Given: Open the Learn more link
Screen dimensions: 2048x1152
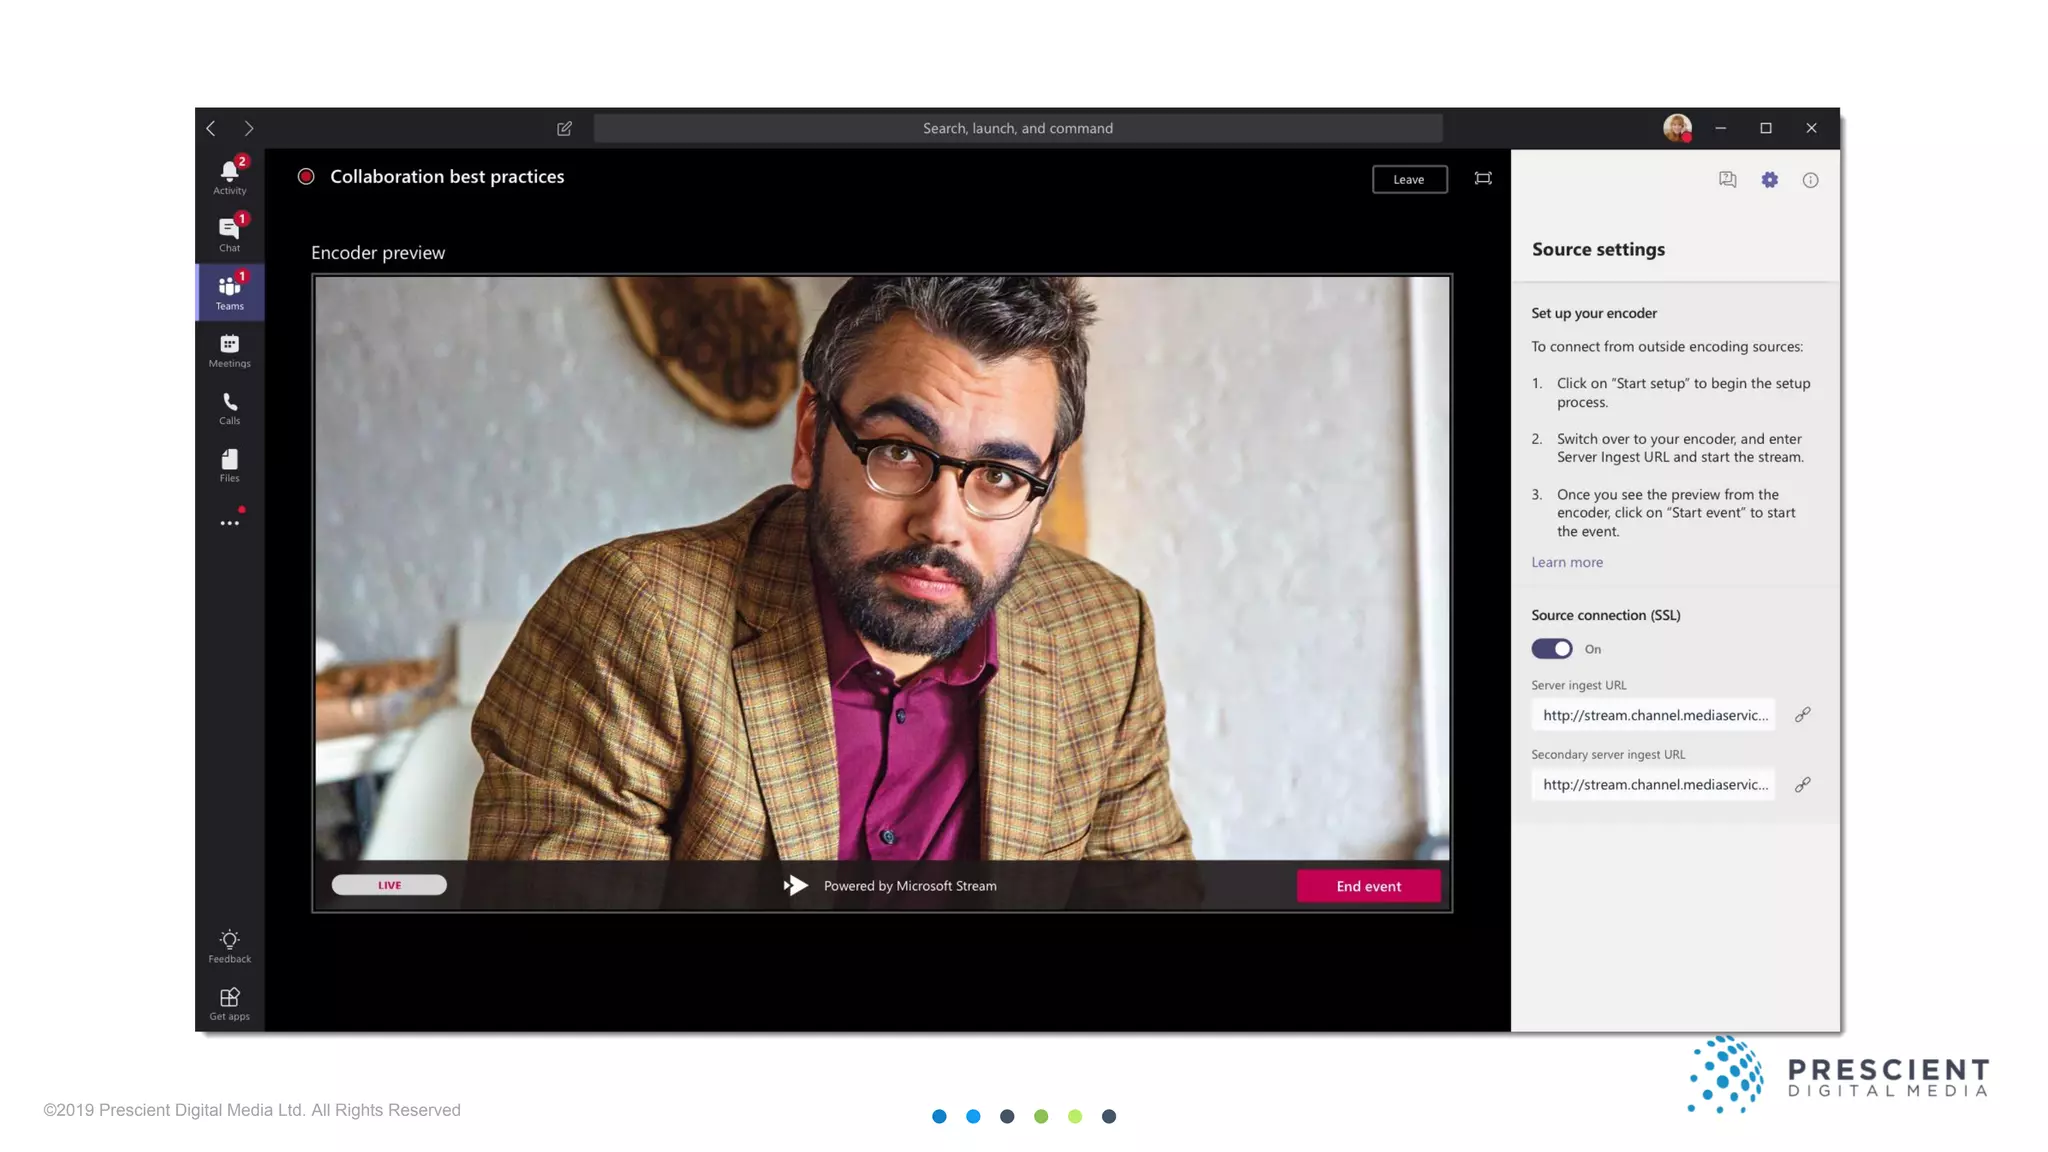Looking at the screenshot, I should [1566, 562].
